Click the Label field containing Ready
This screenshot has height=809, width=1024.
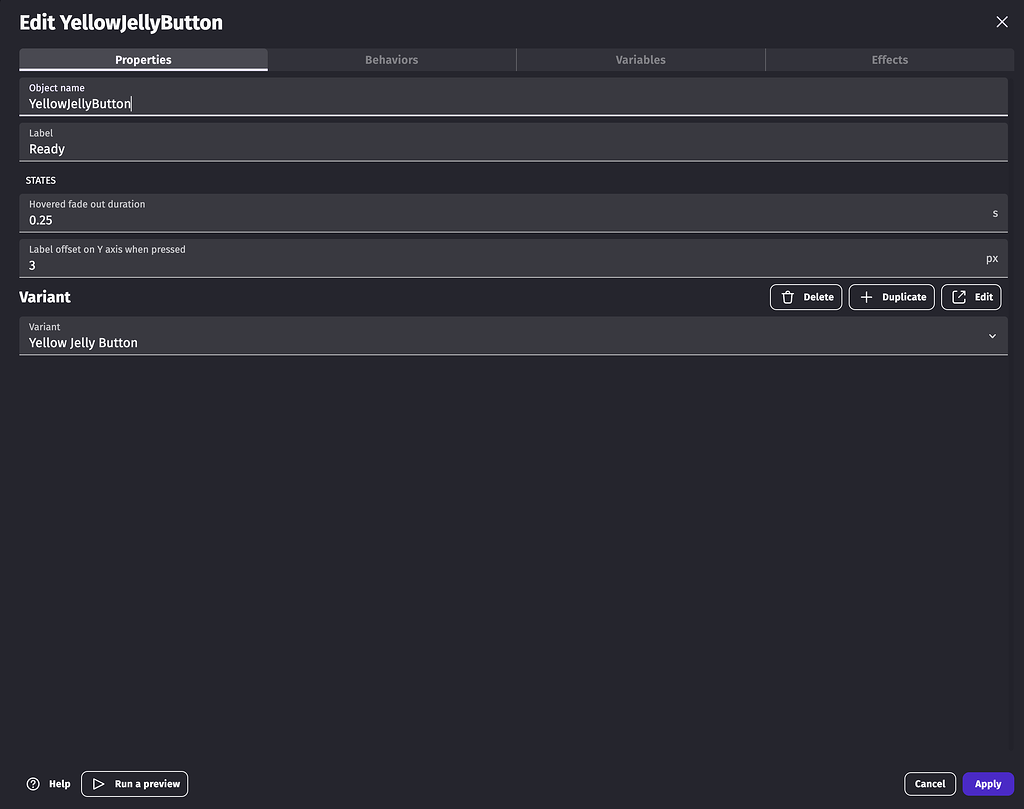click(x=513, y=142)
